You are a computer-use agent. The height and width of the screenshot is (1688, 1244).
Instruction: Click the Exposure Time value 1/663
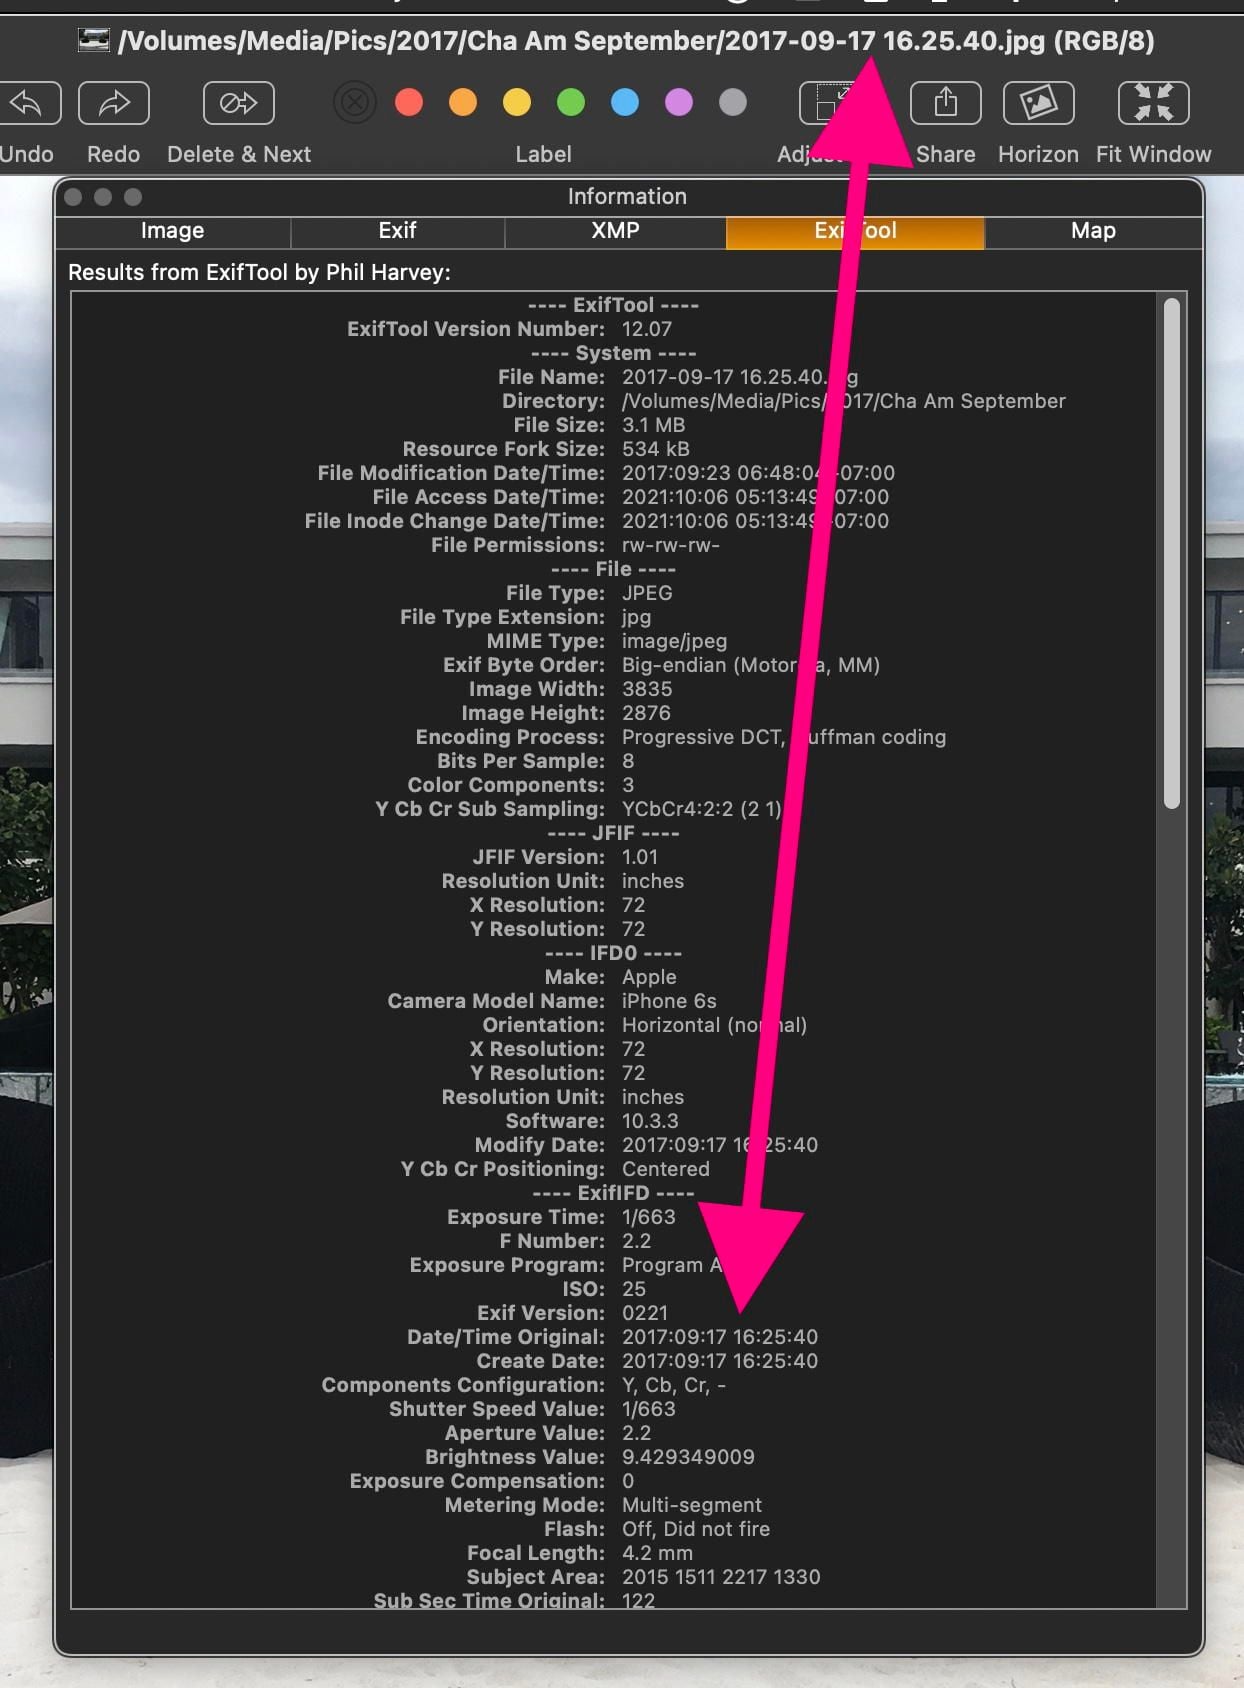point(649,1217)
